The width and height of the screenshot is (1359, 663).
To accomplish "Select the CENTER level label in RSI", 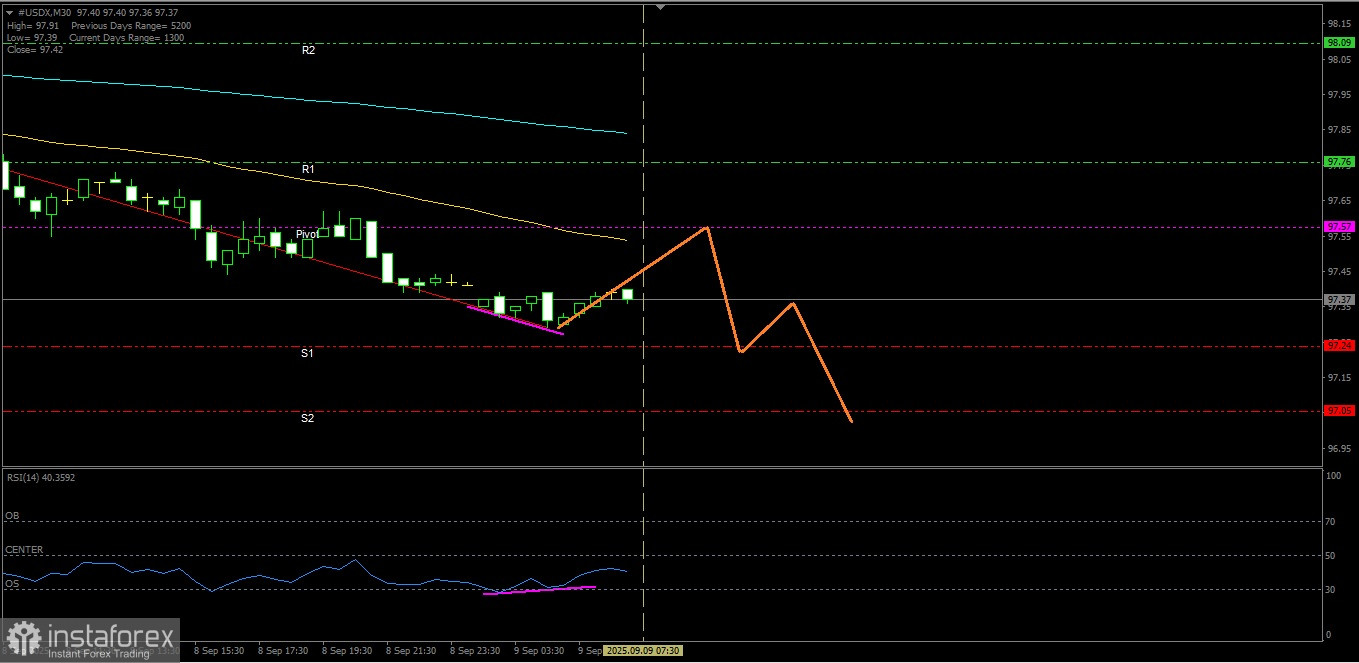I will tap(24, 550).
